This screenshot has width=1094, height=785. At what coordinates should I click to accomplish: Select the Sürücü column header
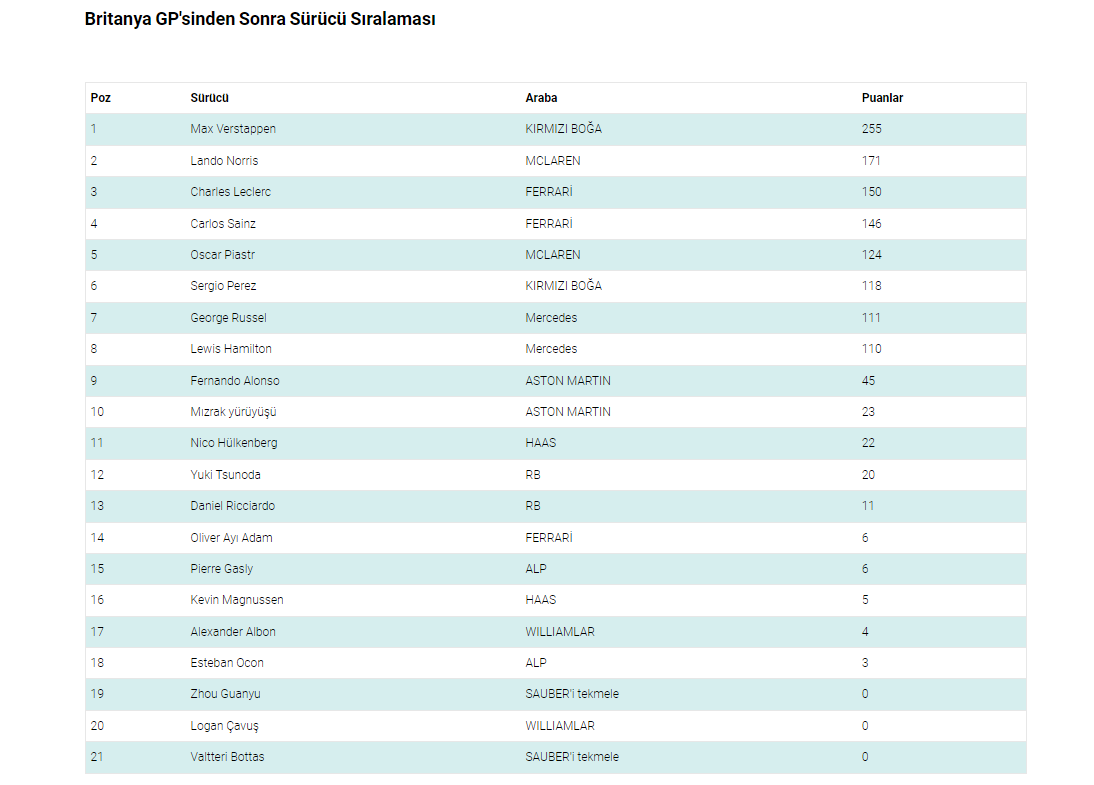[210, 98]
